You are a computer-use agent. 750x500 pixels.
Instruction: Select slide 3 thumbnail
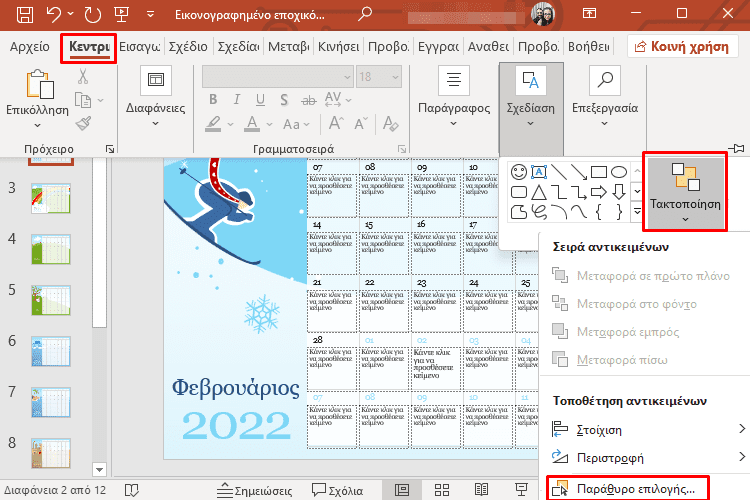tap(51, 198)
